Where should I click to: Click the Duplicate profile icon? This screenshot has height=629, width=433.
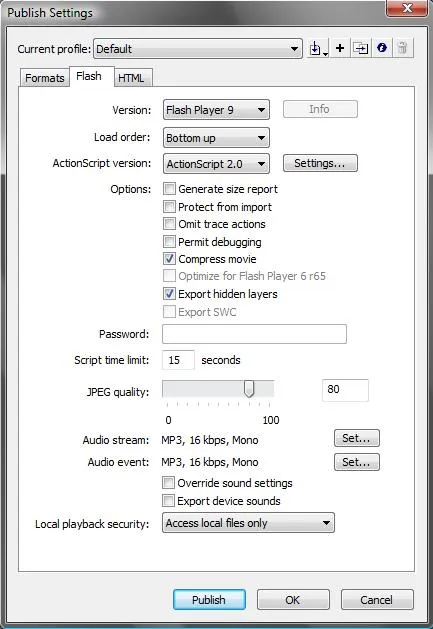point(360,49)
